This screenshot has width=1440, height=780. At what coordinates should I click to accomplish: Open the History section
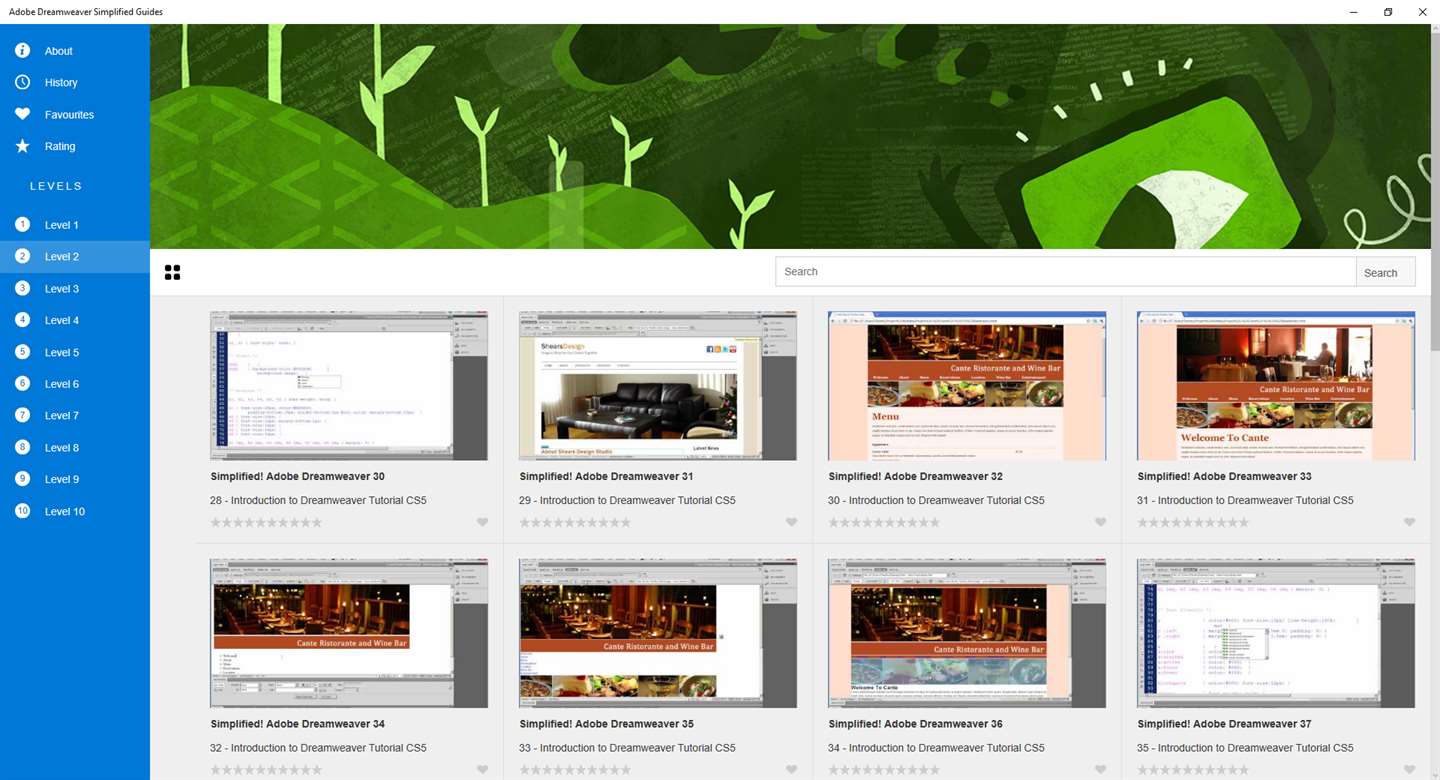point(75,82)
